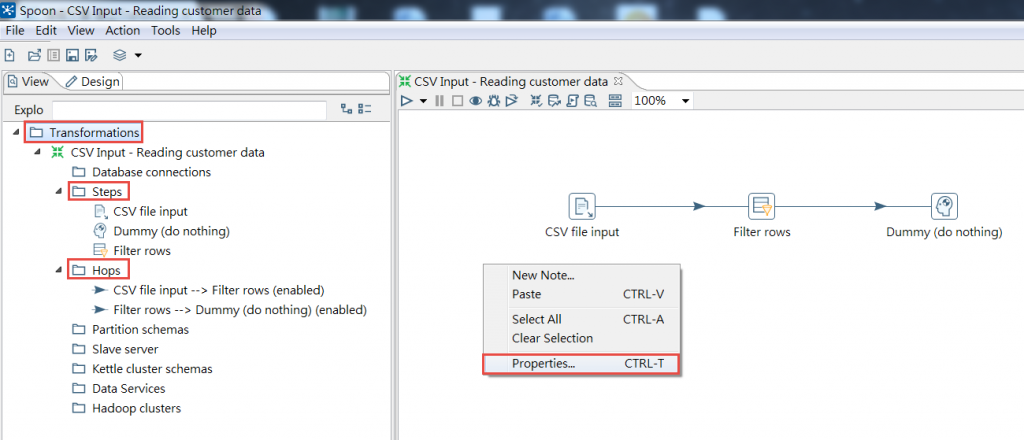1024x440 pixels.
Task: Run impact analysis on database icon
Action: [554, 101]
